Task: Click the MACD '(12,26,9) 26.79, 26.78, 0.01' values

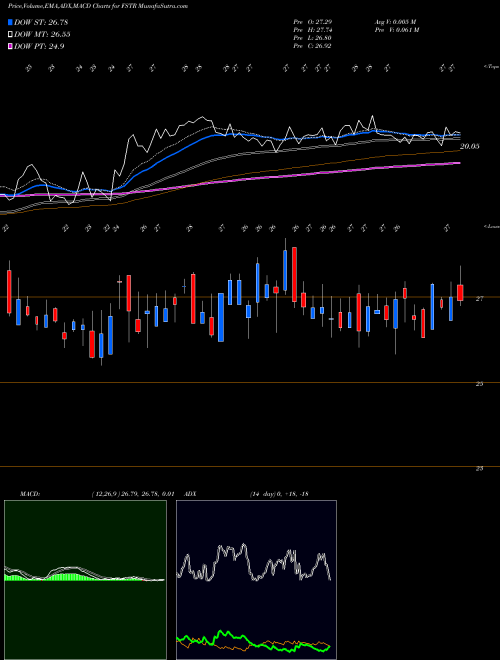Action: [x=133, y=494]
